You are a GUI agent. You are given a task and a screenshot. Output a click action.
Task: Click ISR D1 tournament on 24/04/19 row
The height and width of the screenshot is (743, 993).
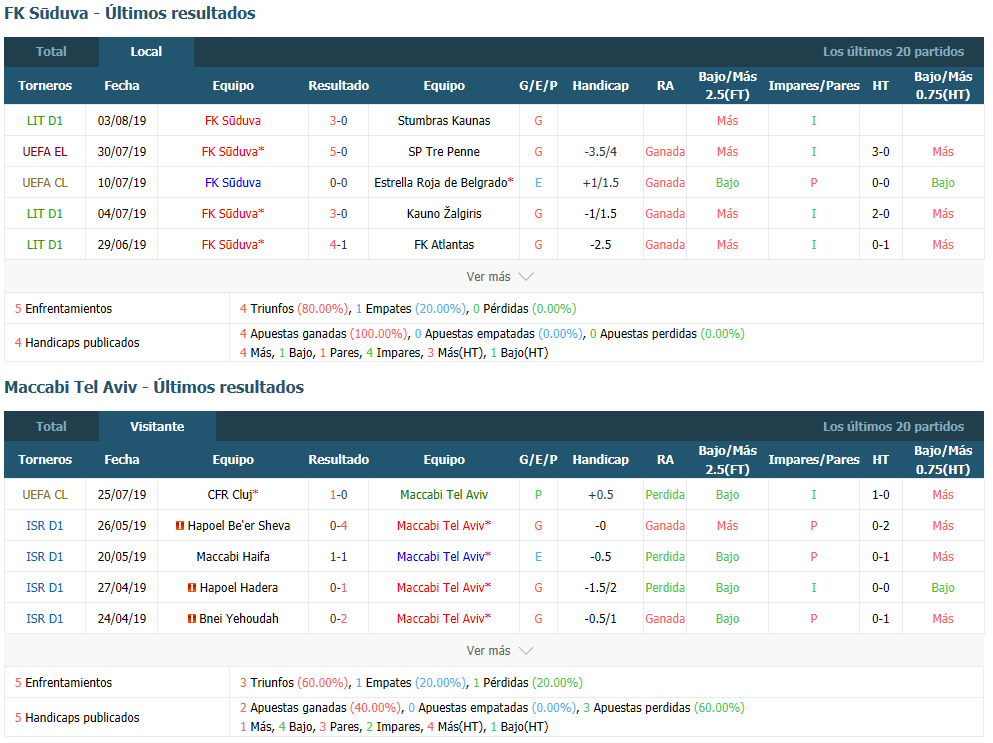pyautogui.click(x=45, y=619)
